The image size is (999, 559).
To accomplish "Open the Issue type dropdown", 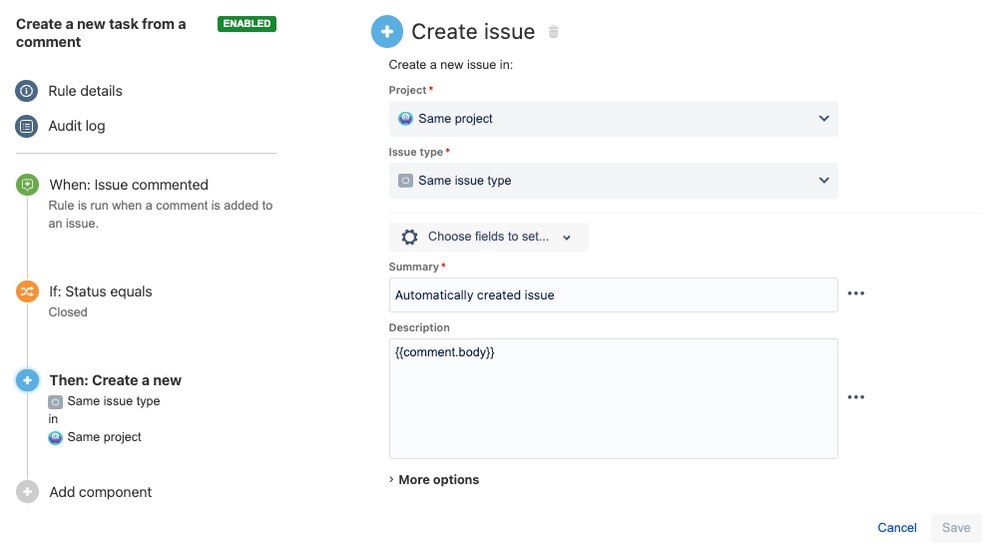I will (x=613, y=181).
